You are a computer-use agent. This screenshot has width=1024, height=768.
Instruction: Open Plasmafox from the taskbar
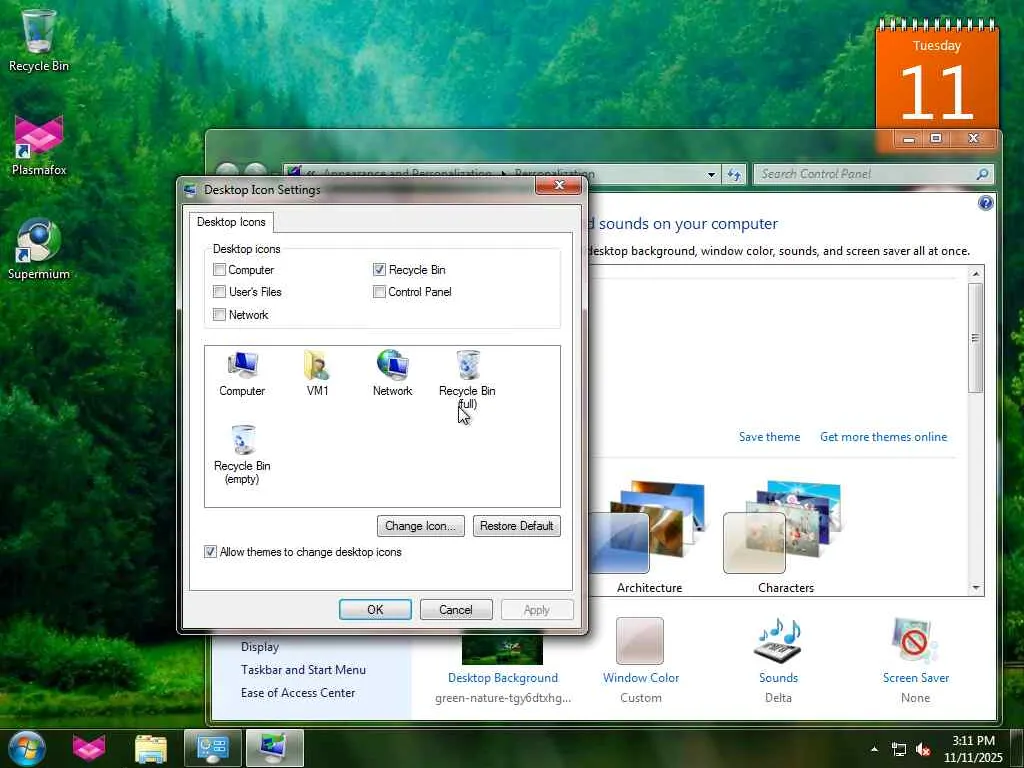coord(89,748)
